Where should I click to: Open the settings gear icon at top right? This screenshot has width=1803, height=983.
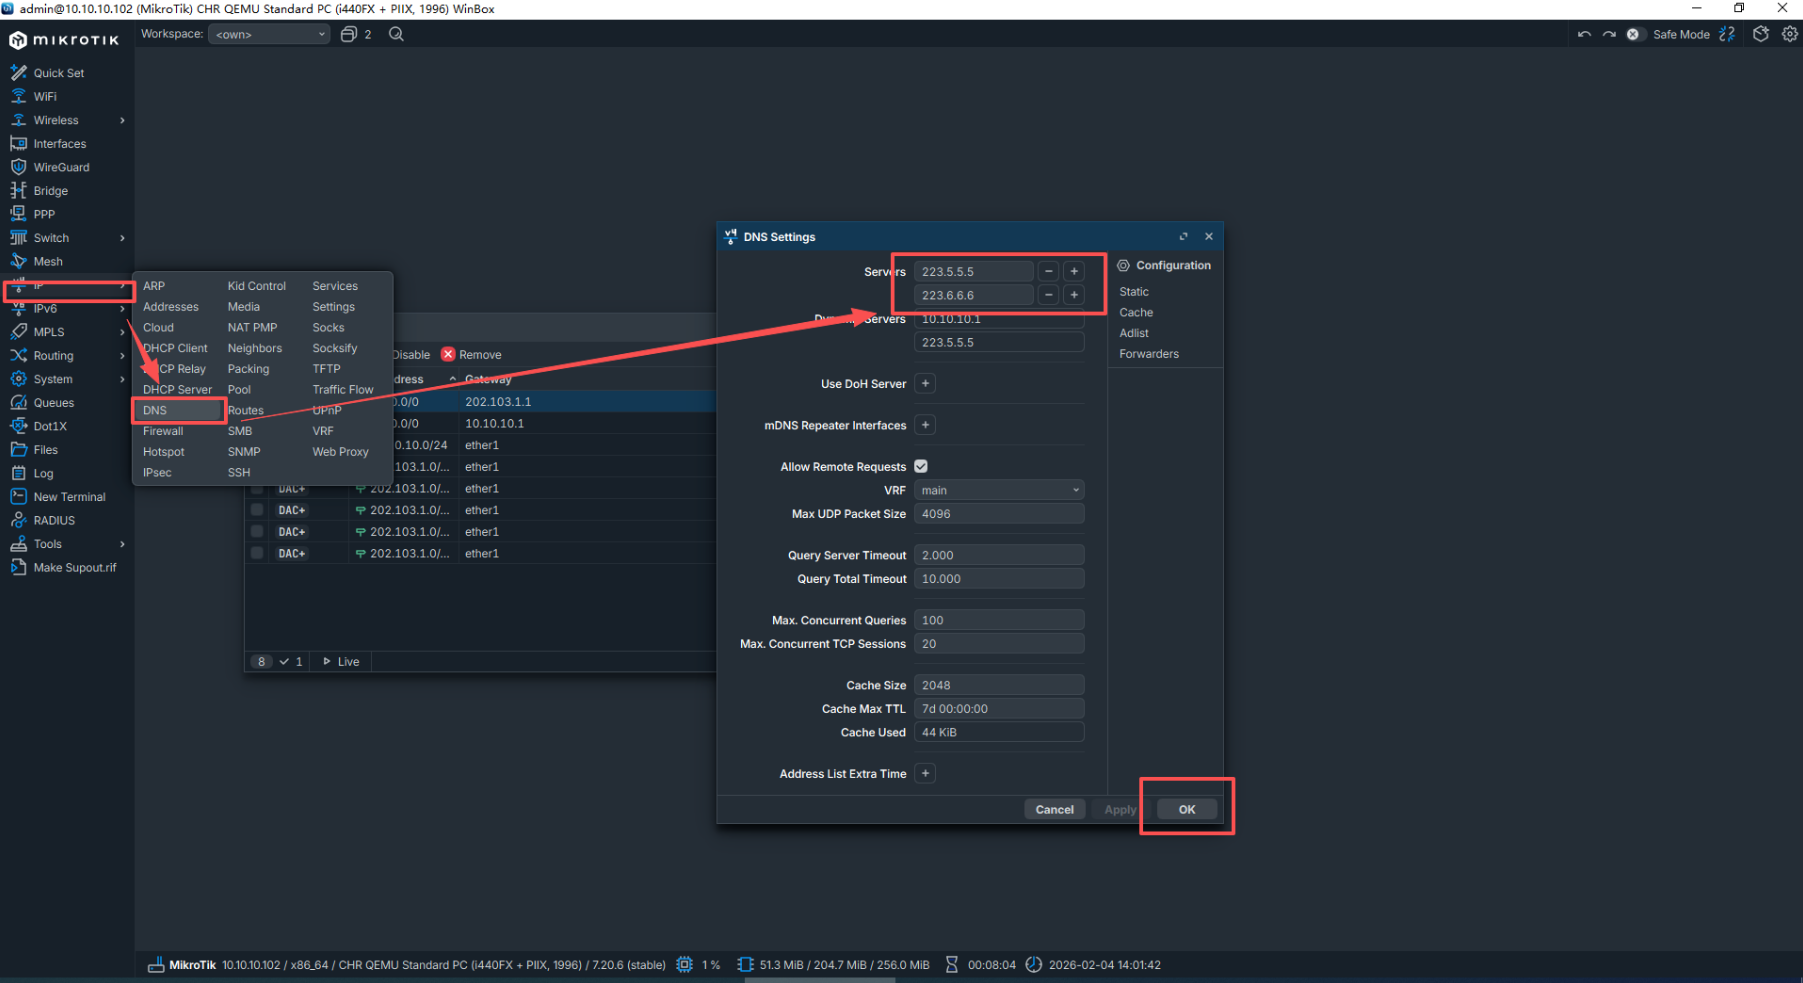point(1789,34)
